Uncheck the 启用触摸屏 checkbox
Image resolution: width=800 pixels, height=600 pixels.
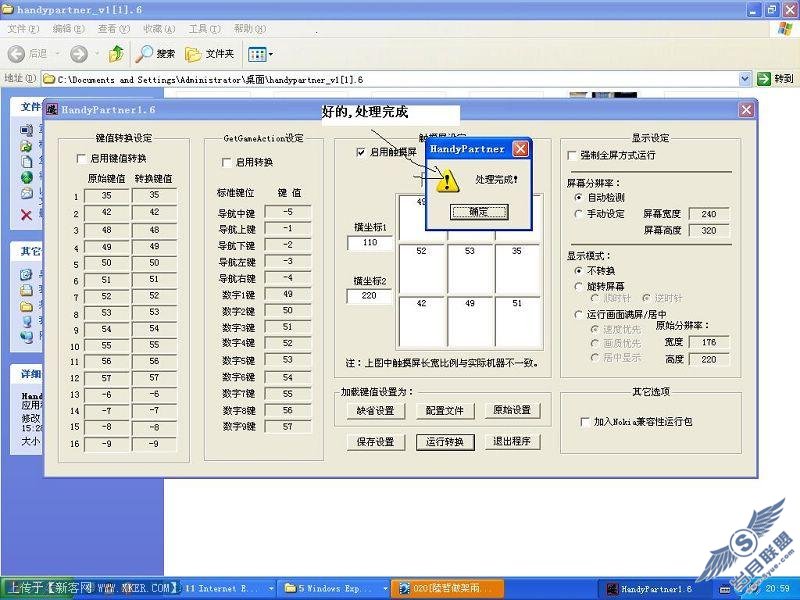pyautogui.click(x=361, y=152)
